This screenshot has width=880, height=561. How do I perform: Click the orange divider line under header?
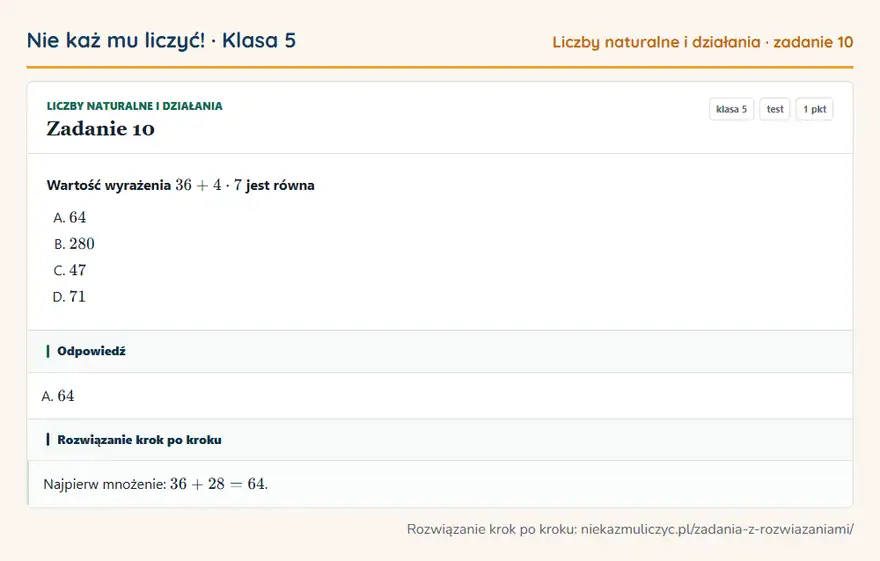[440, 67]
